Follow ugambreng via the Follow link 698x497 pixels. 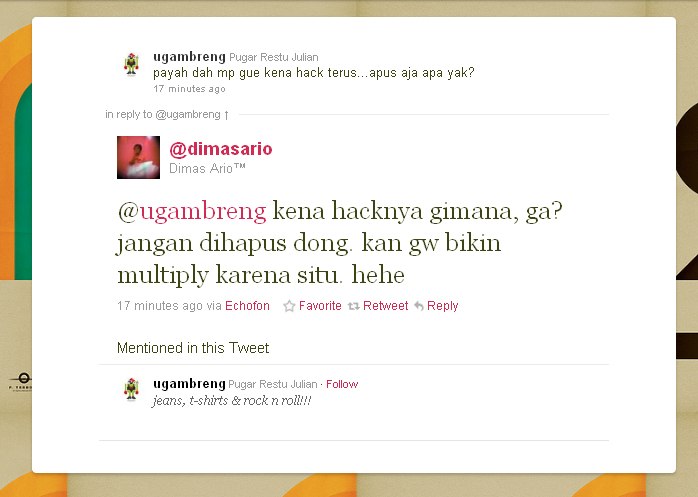pos(342,384)
